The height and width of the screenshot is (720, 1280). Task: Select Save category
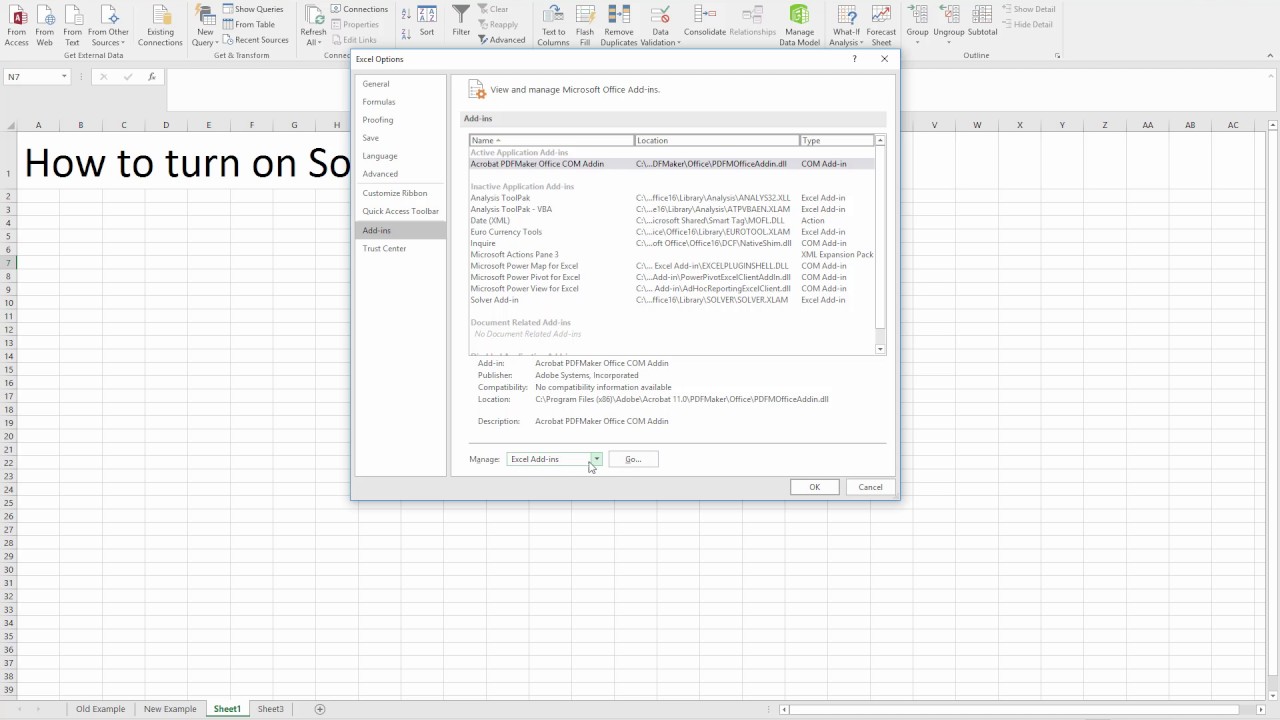click(x=400, y=138)
